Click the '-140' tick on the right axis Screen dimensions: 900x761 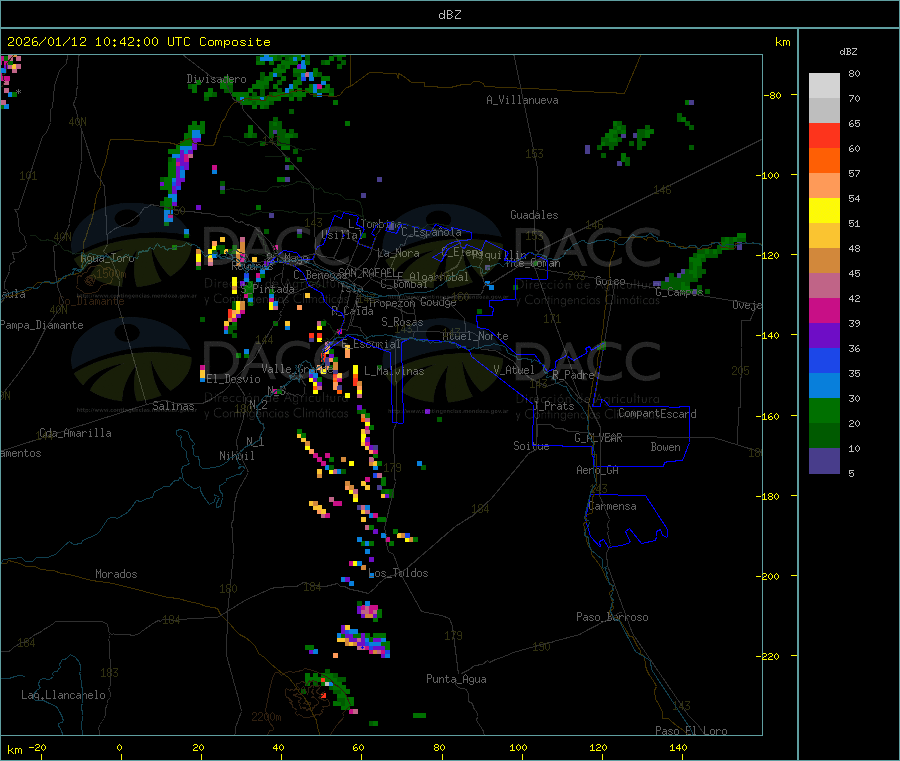770,335
